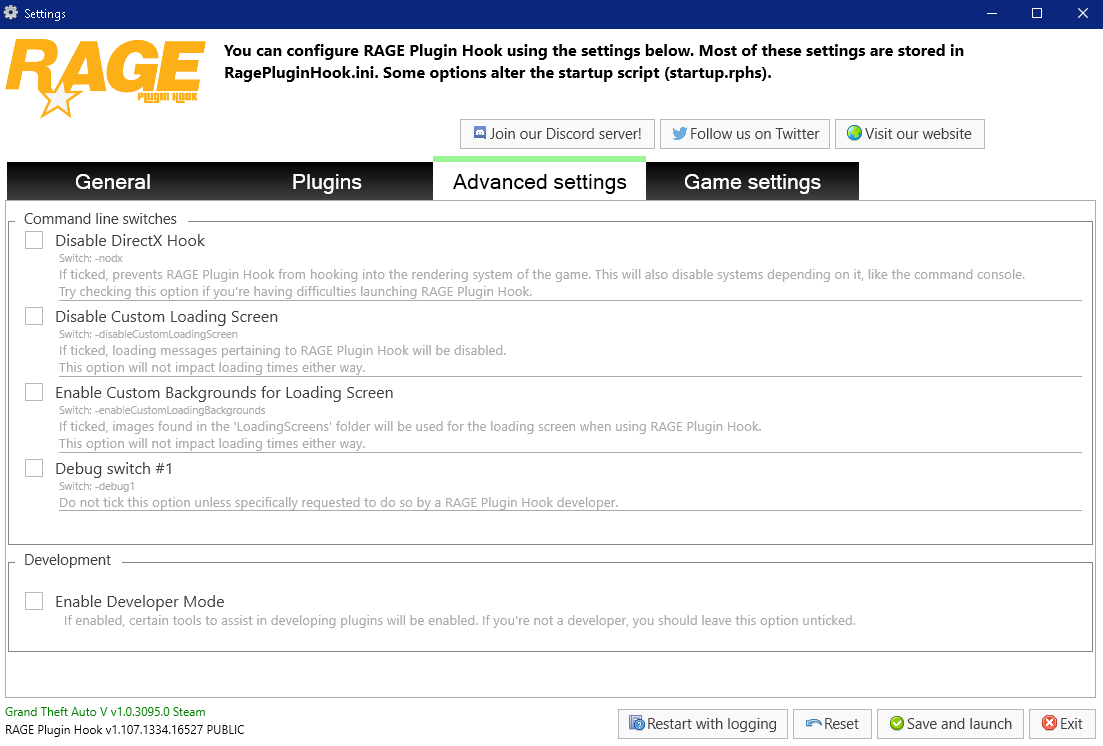The width and height of the screenshot is (1103, 746).
Task: Select the Advanced settings tab
Action: [x=540, y=181]
